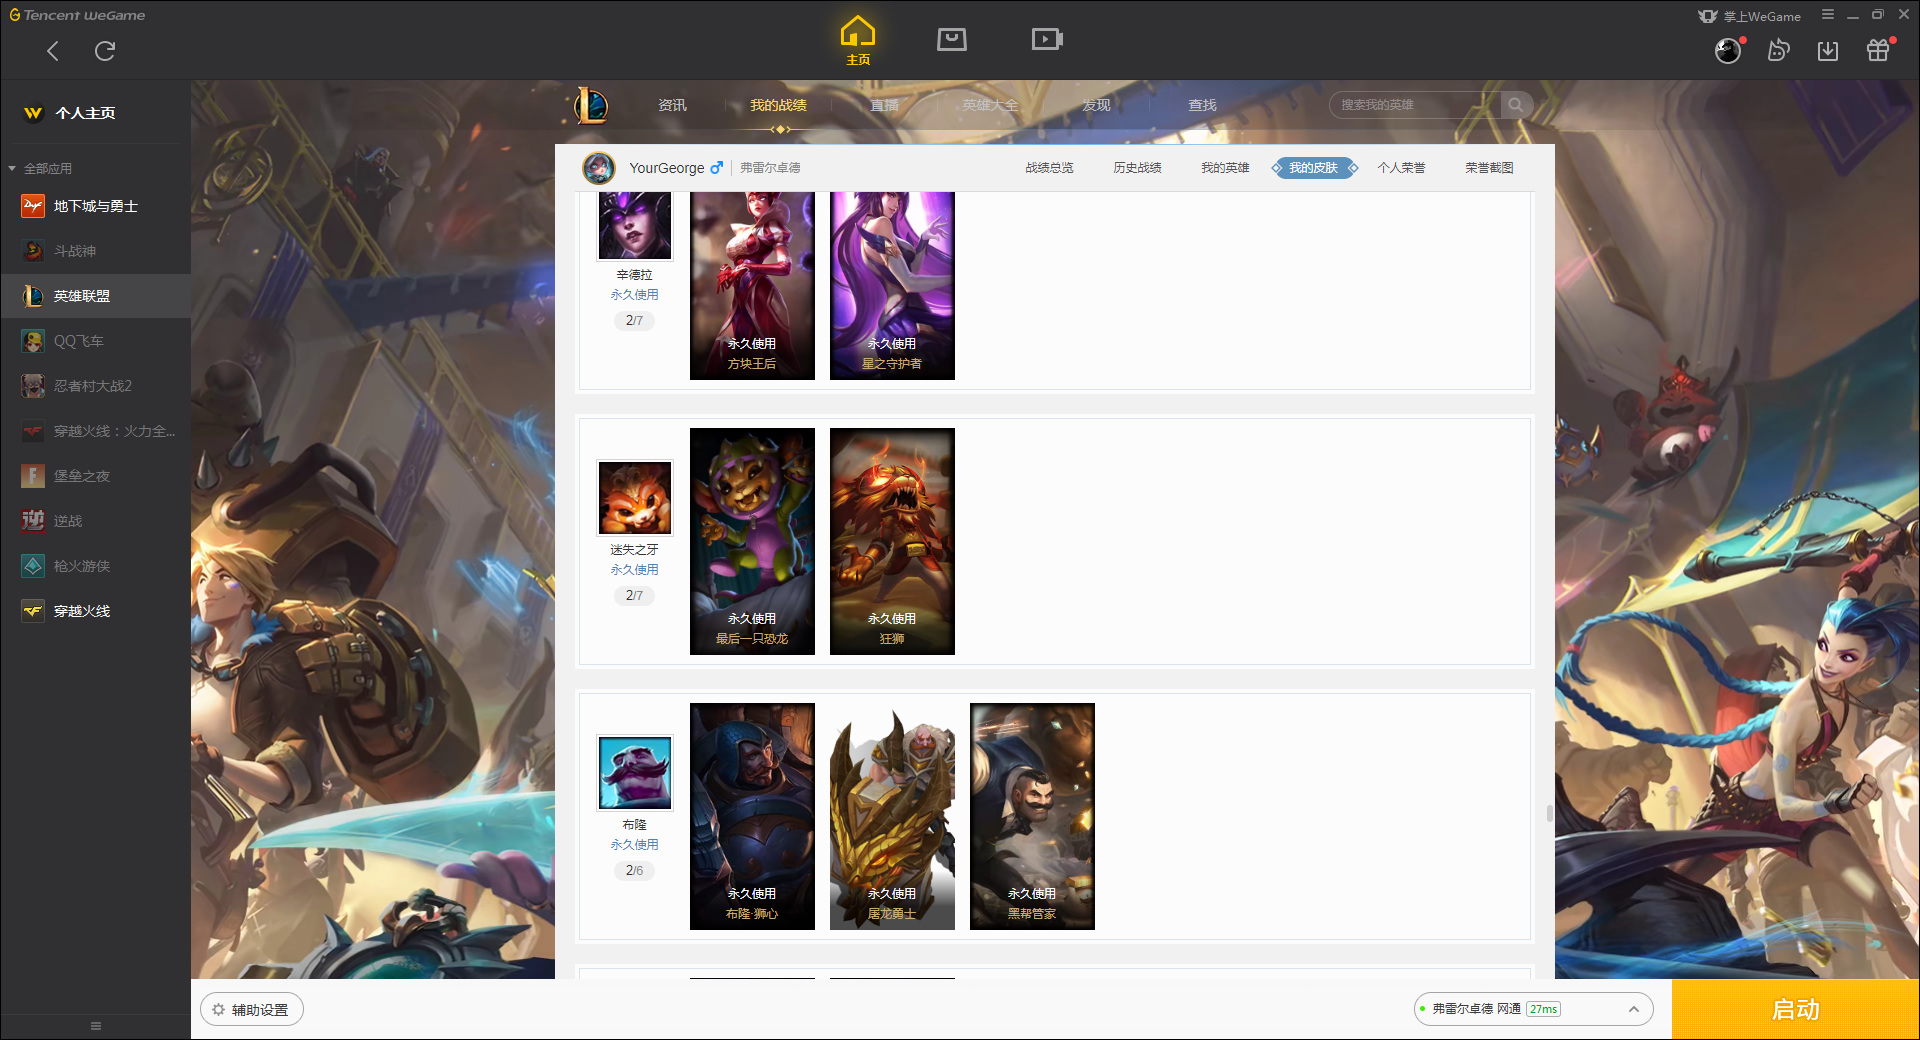Image resolution: width=1920 pixels, height=1040 pixels.
Task: Open the home 主页 icon
Action: click(x=858, y=41)
